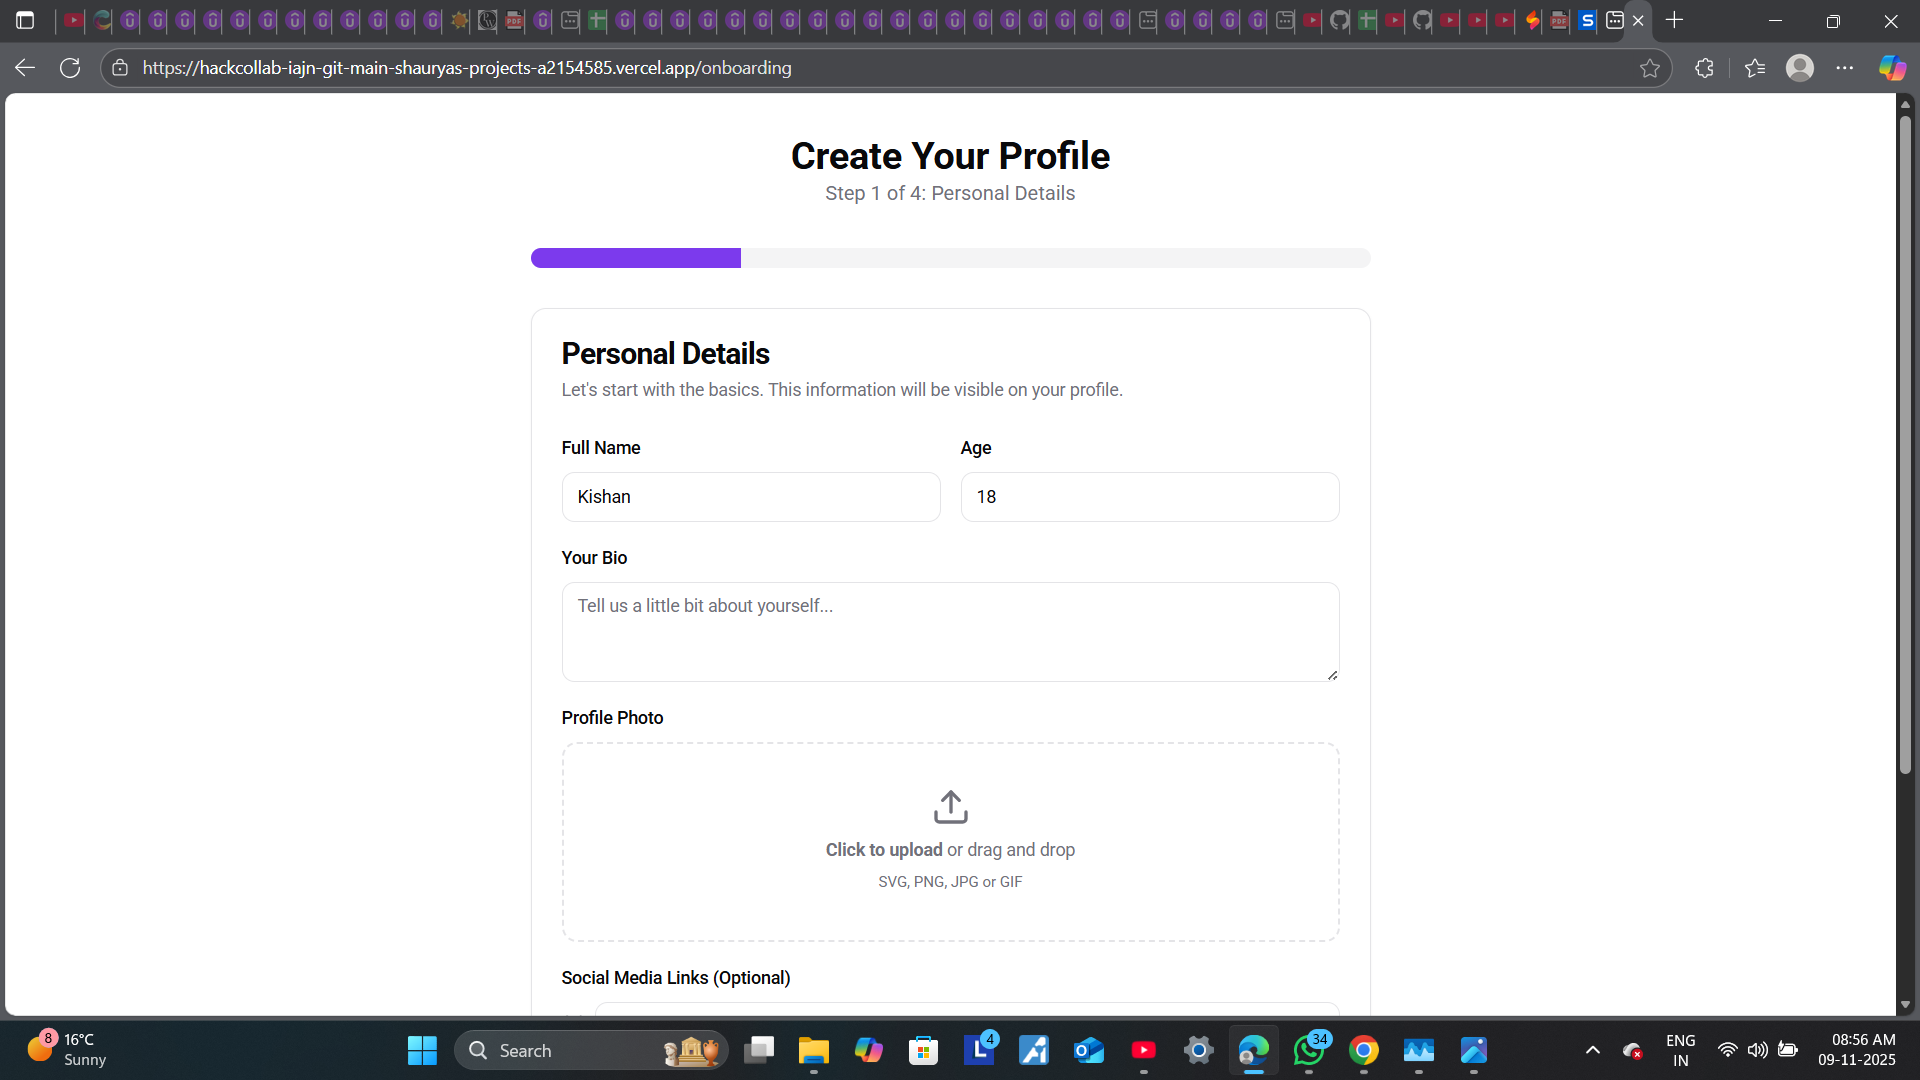Open browser extensions puzzle icon
This screenshot has width=1920, height=1080.
click(x=1705, y=68)
